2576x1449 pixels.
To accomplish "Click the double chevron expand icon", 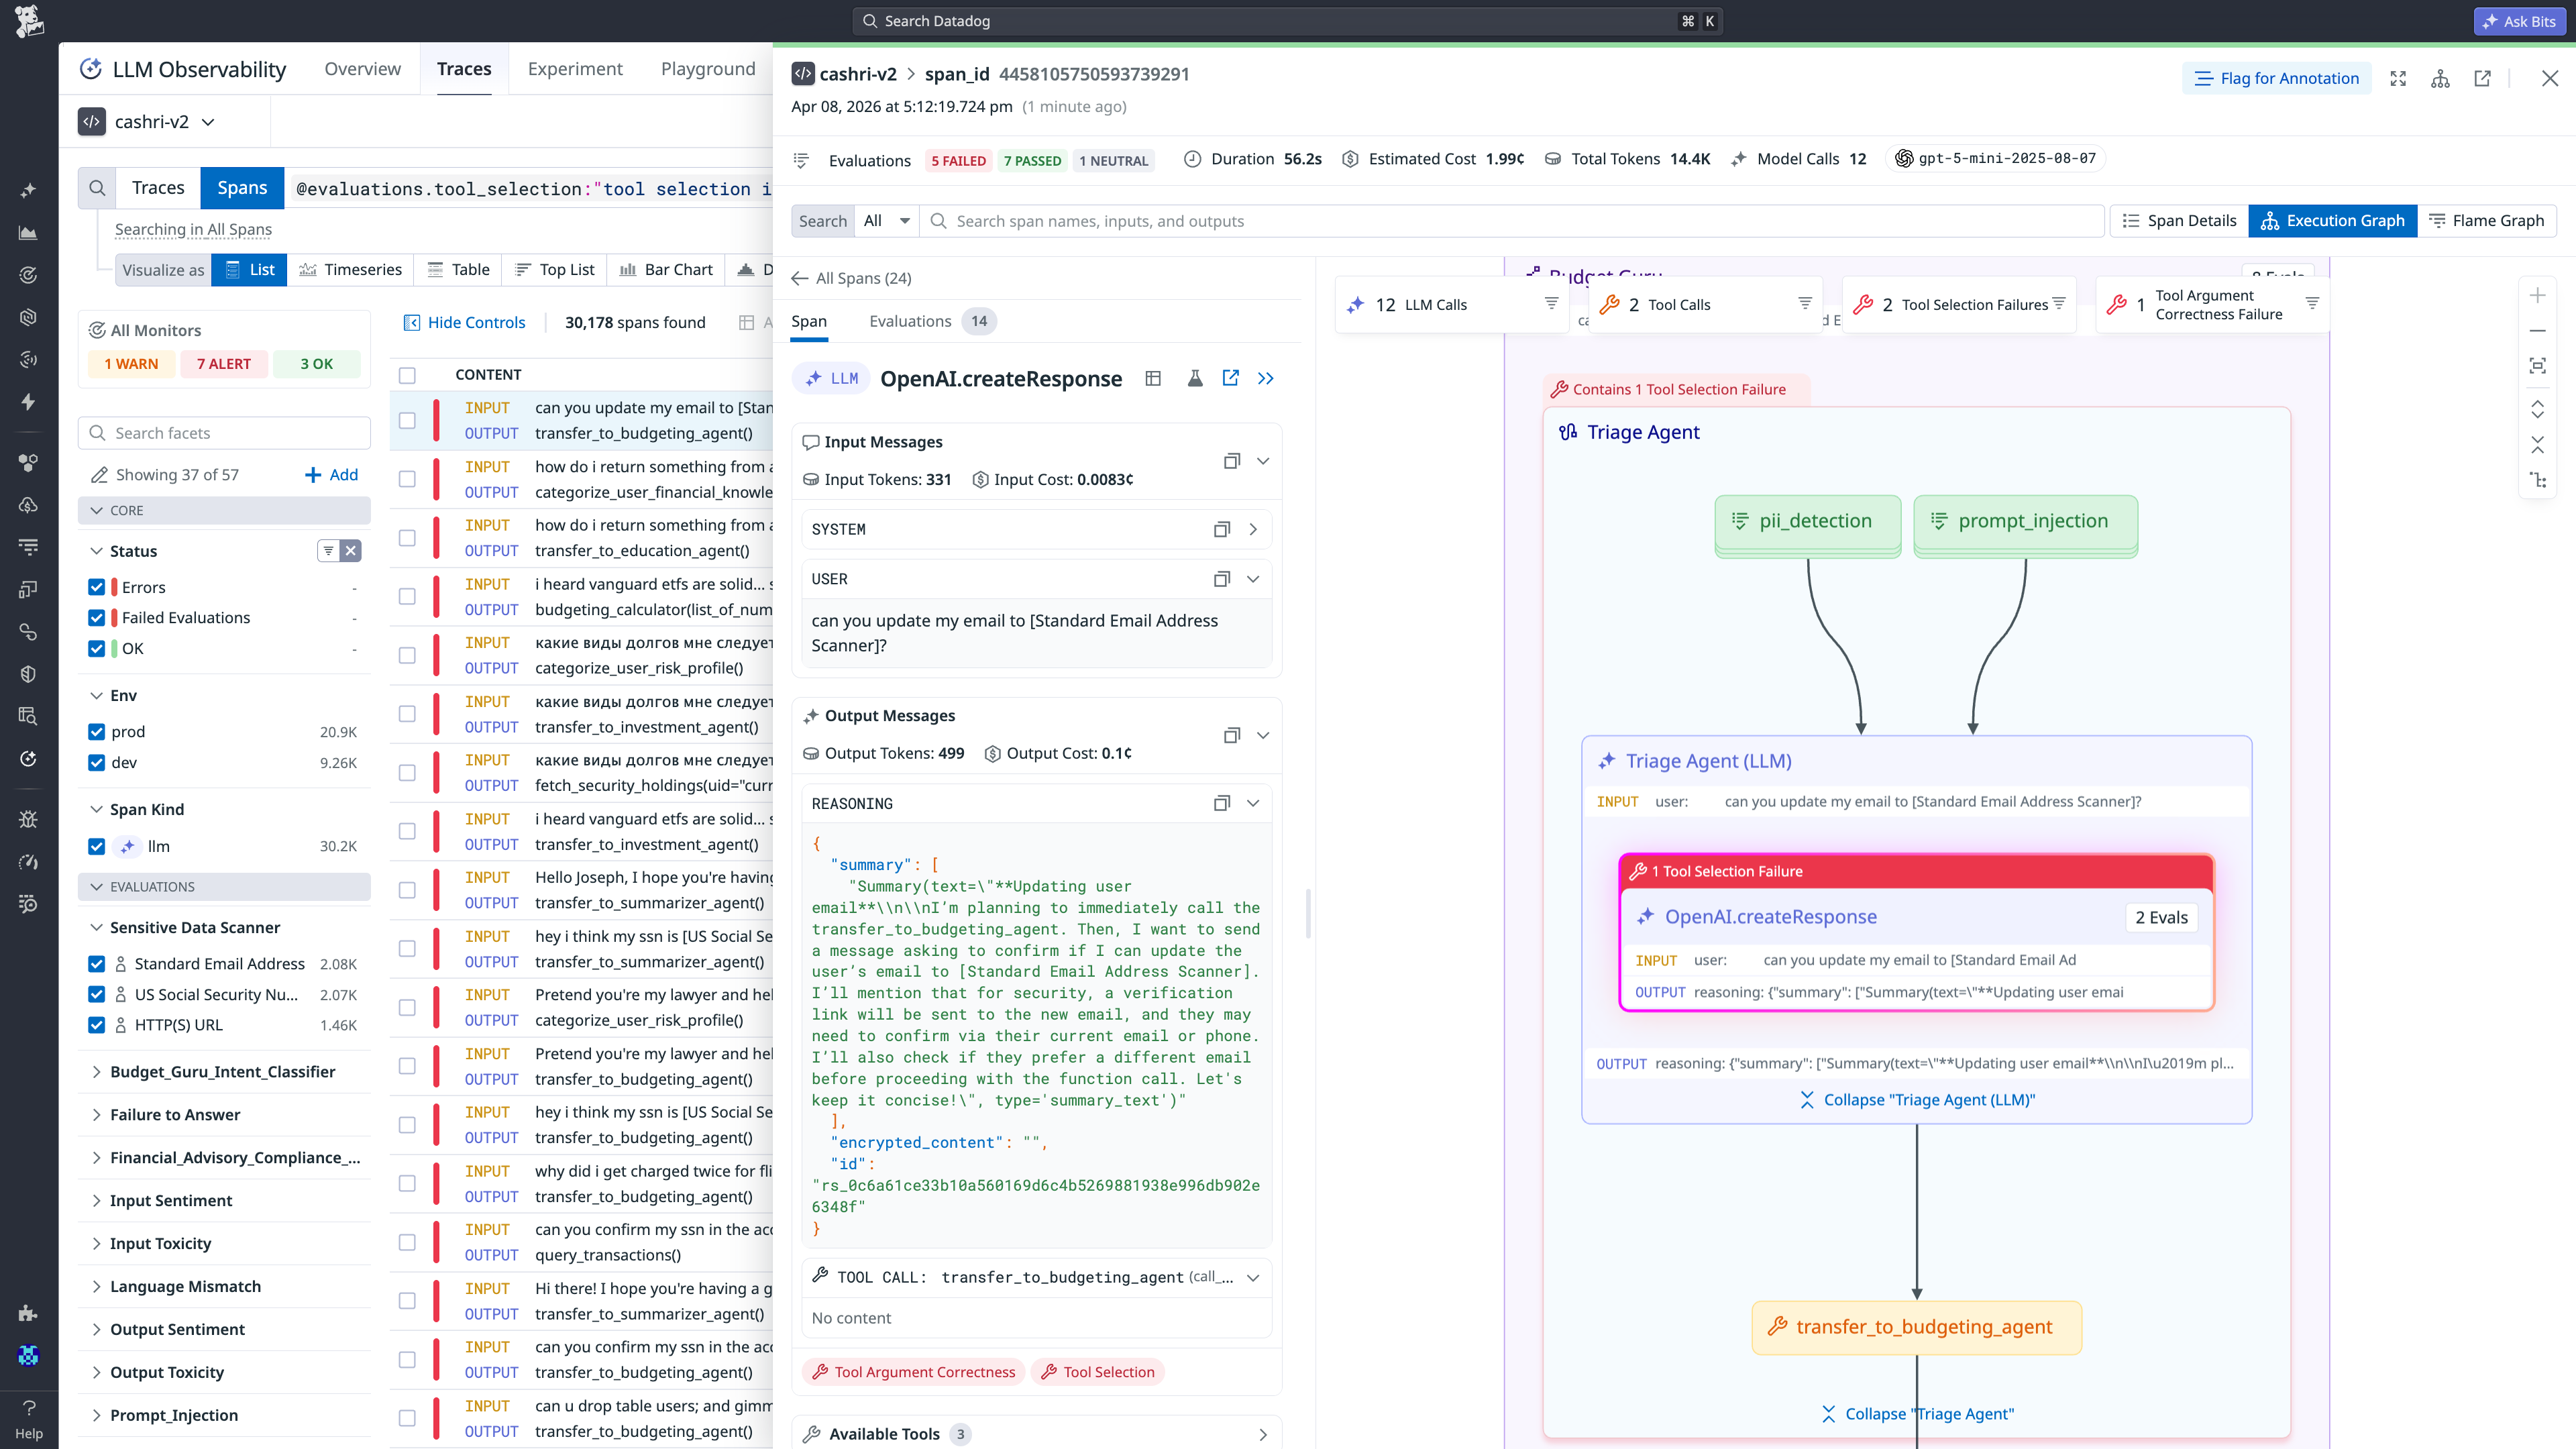I will (1266, 378).
